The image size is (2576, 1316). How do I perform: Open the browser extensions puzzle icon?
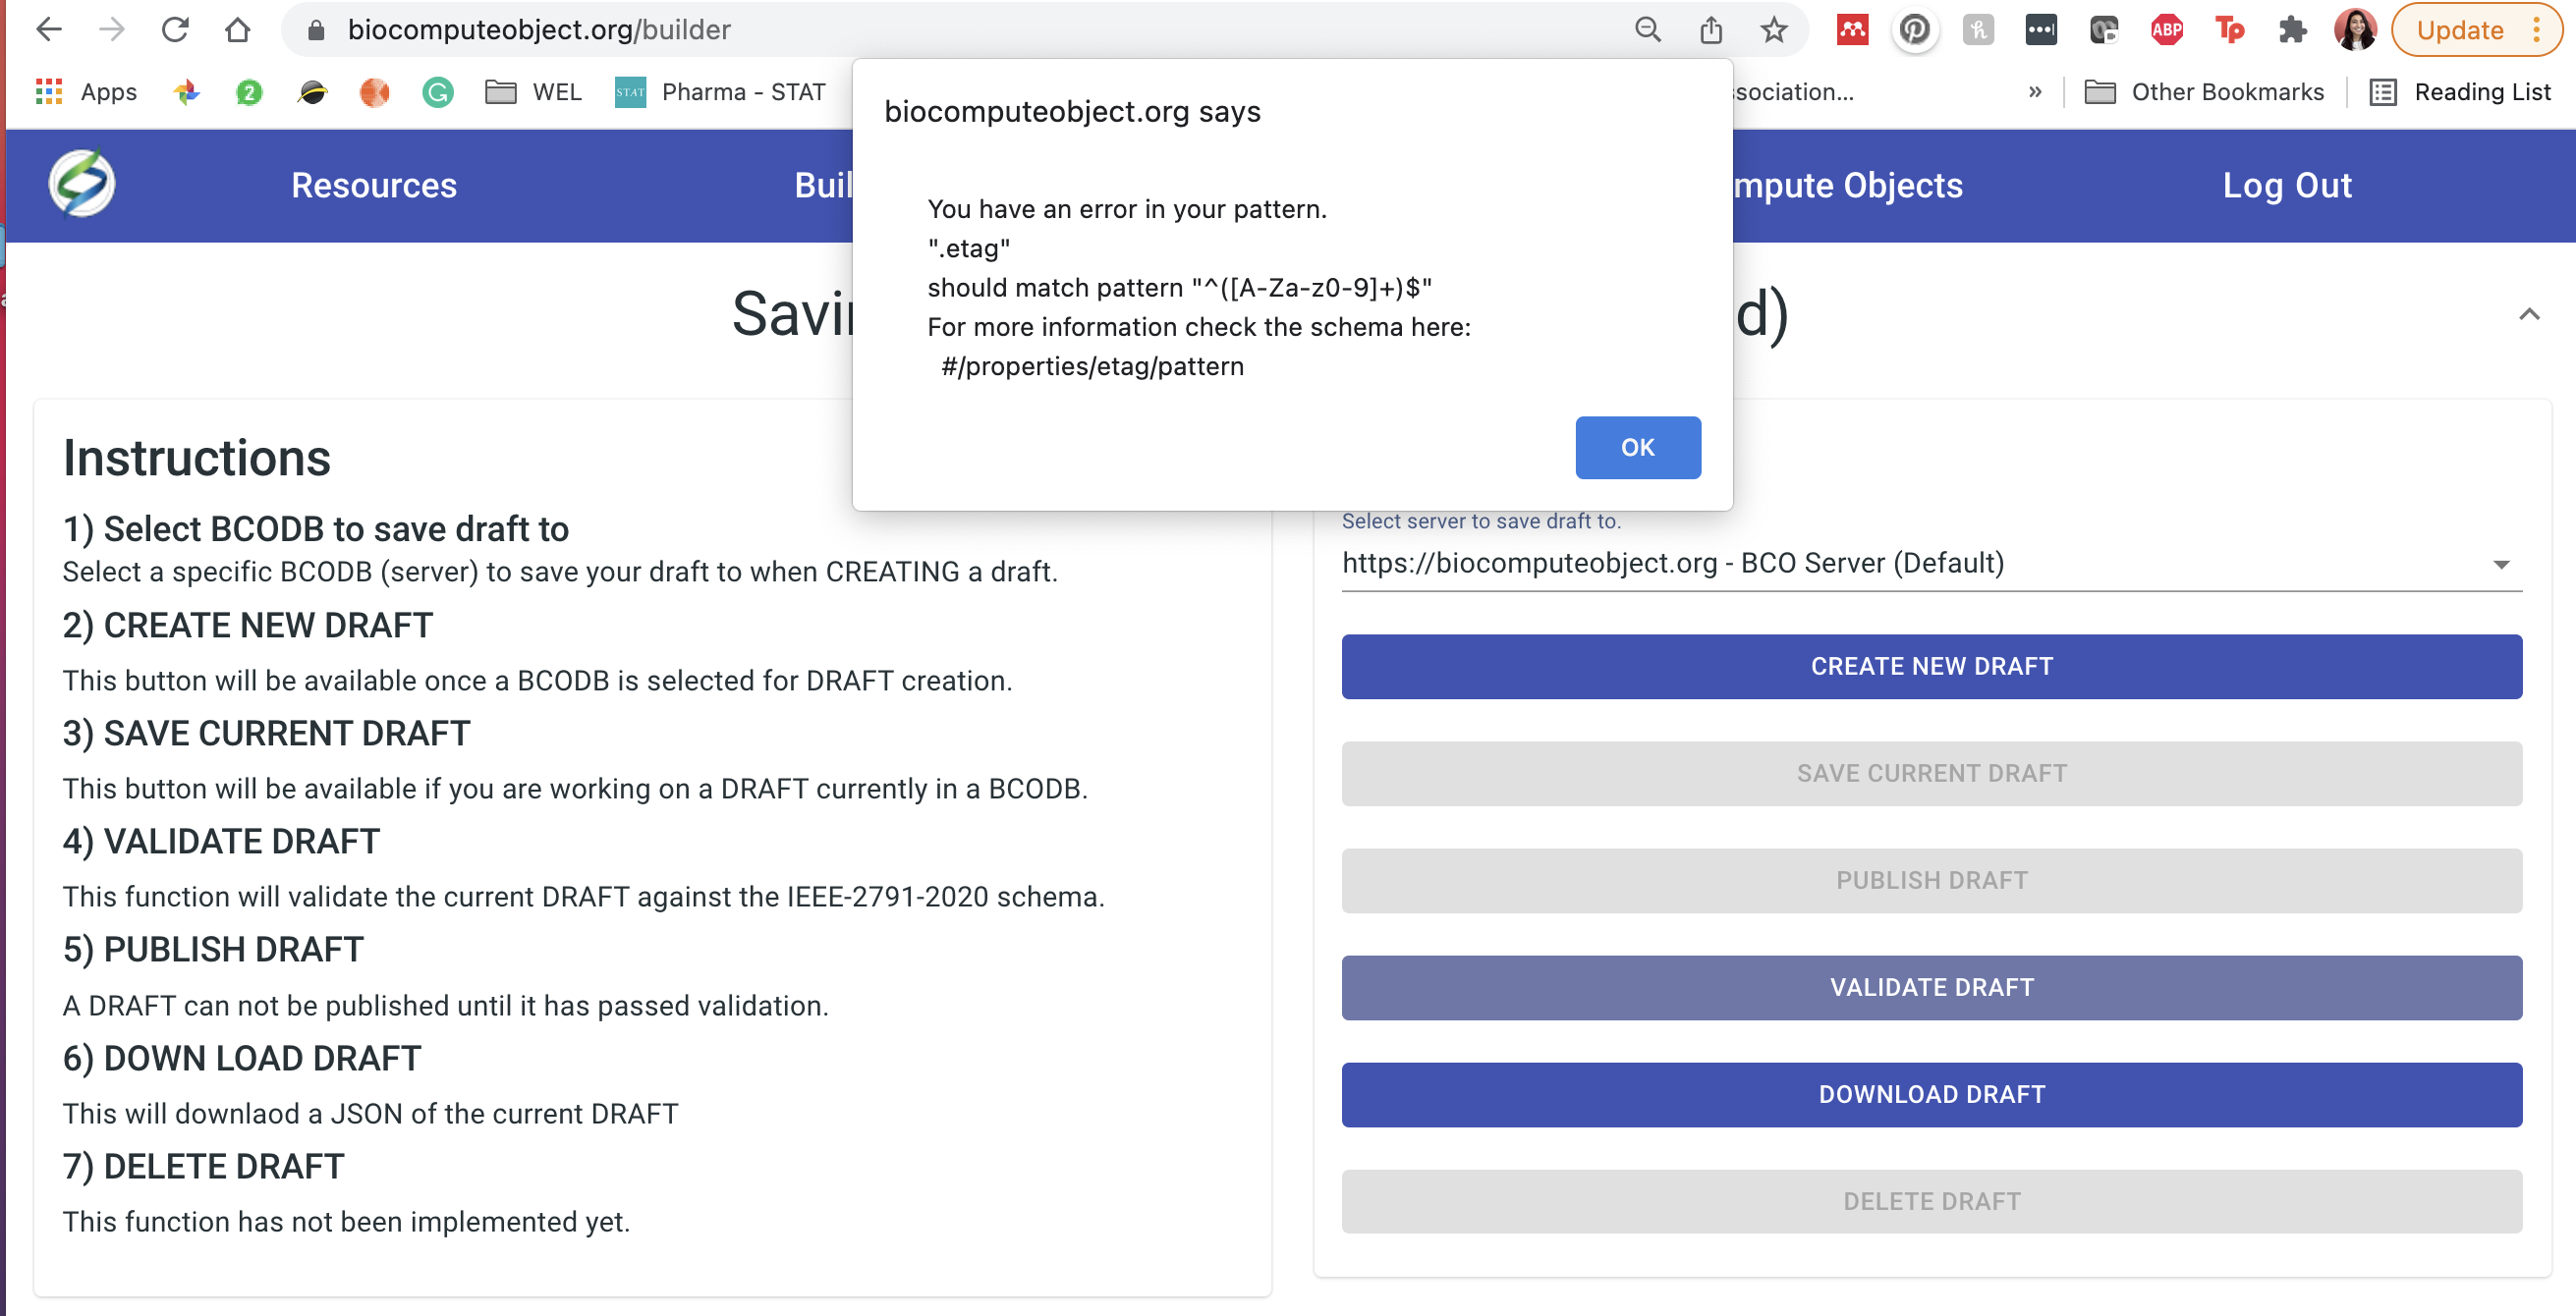tap(2295, 29)
